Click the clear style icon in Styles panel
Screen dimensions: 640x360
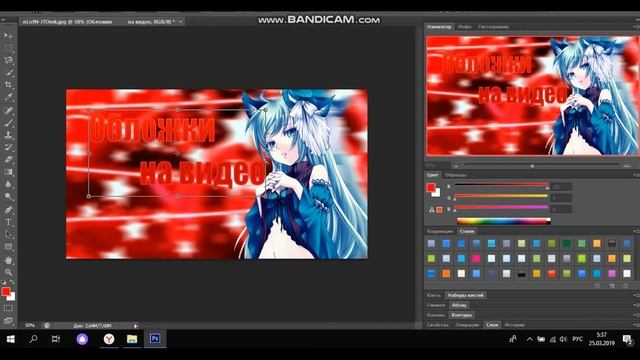coord(597,286)
